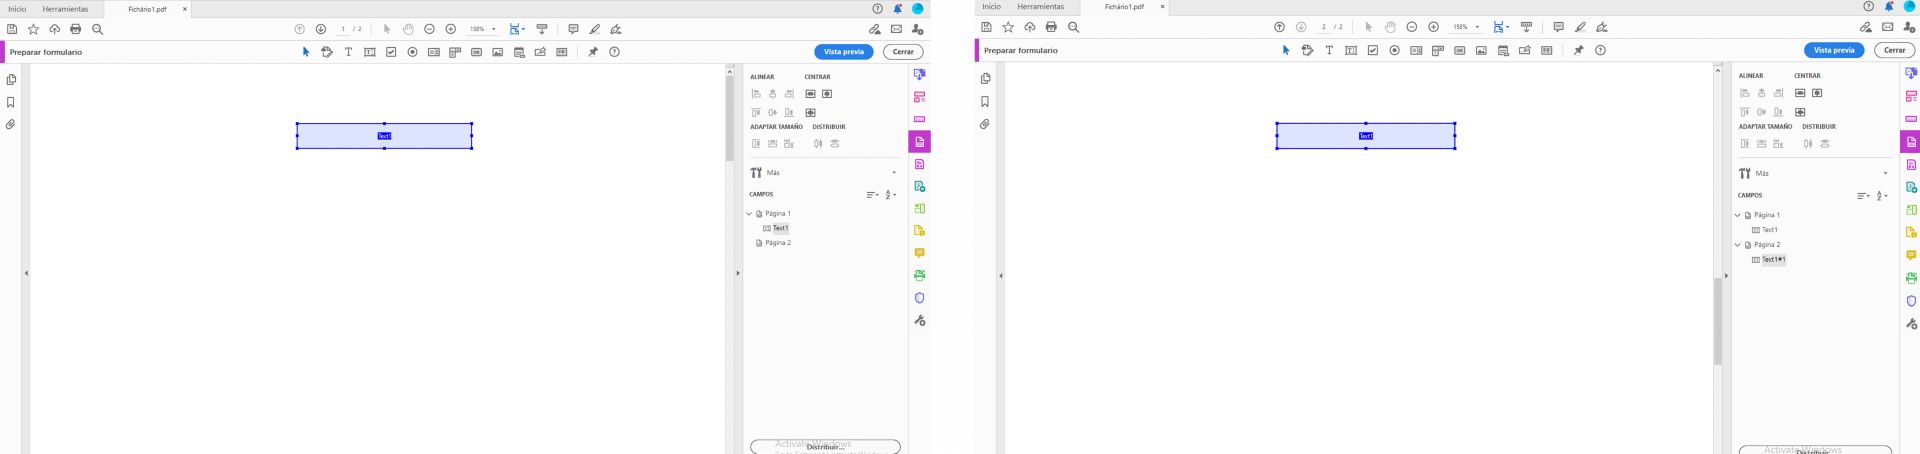Select highlighter pen tool in left window
Image resolution: width=1920 pixels, height=454 pixels.
click(x=594, y=29)
